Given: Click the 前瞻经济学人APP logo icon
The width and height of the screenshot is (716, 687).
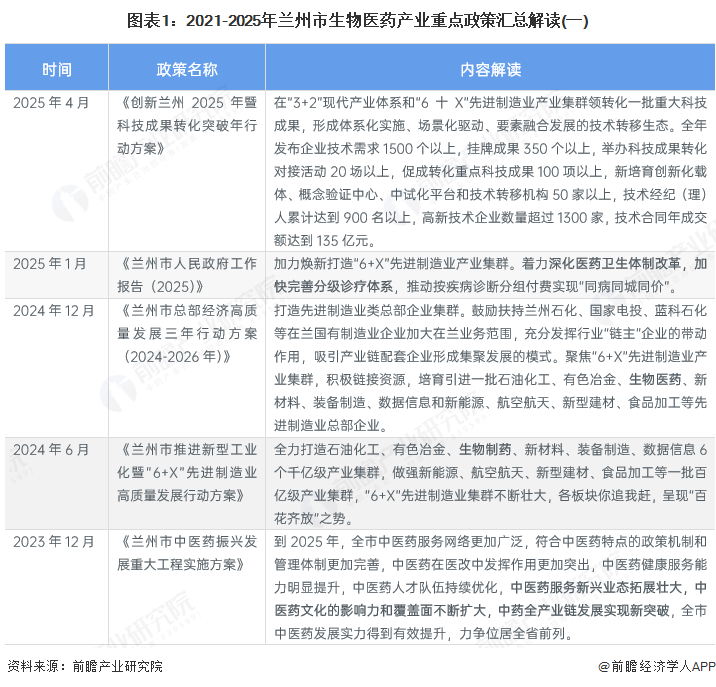Looking at the screenshot, I should click(602, 667).
